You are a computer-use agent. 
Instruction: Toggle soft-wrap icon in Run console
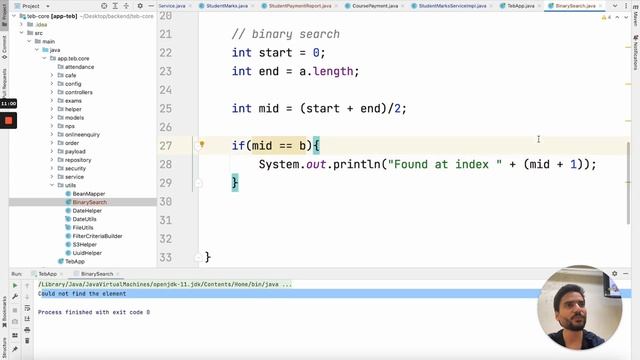pos(27,308)
